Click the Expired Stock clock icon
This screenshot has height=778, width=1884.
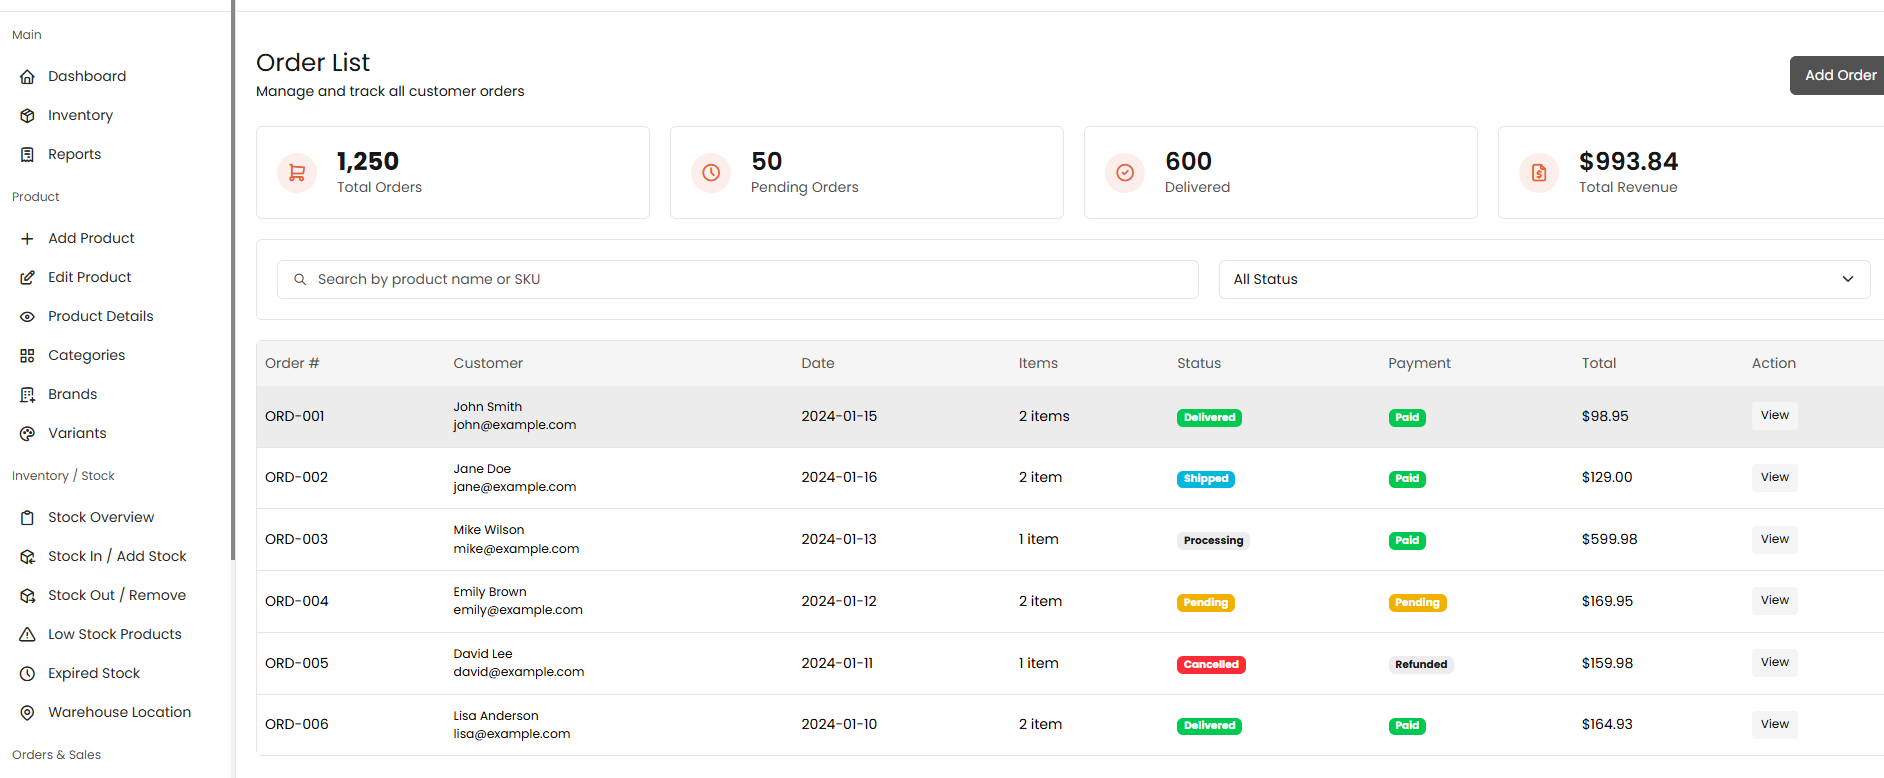[x=28, y=674]
